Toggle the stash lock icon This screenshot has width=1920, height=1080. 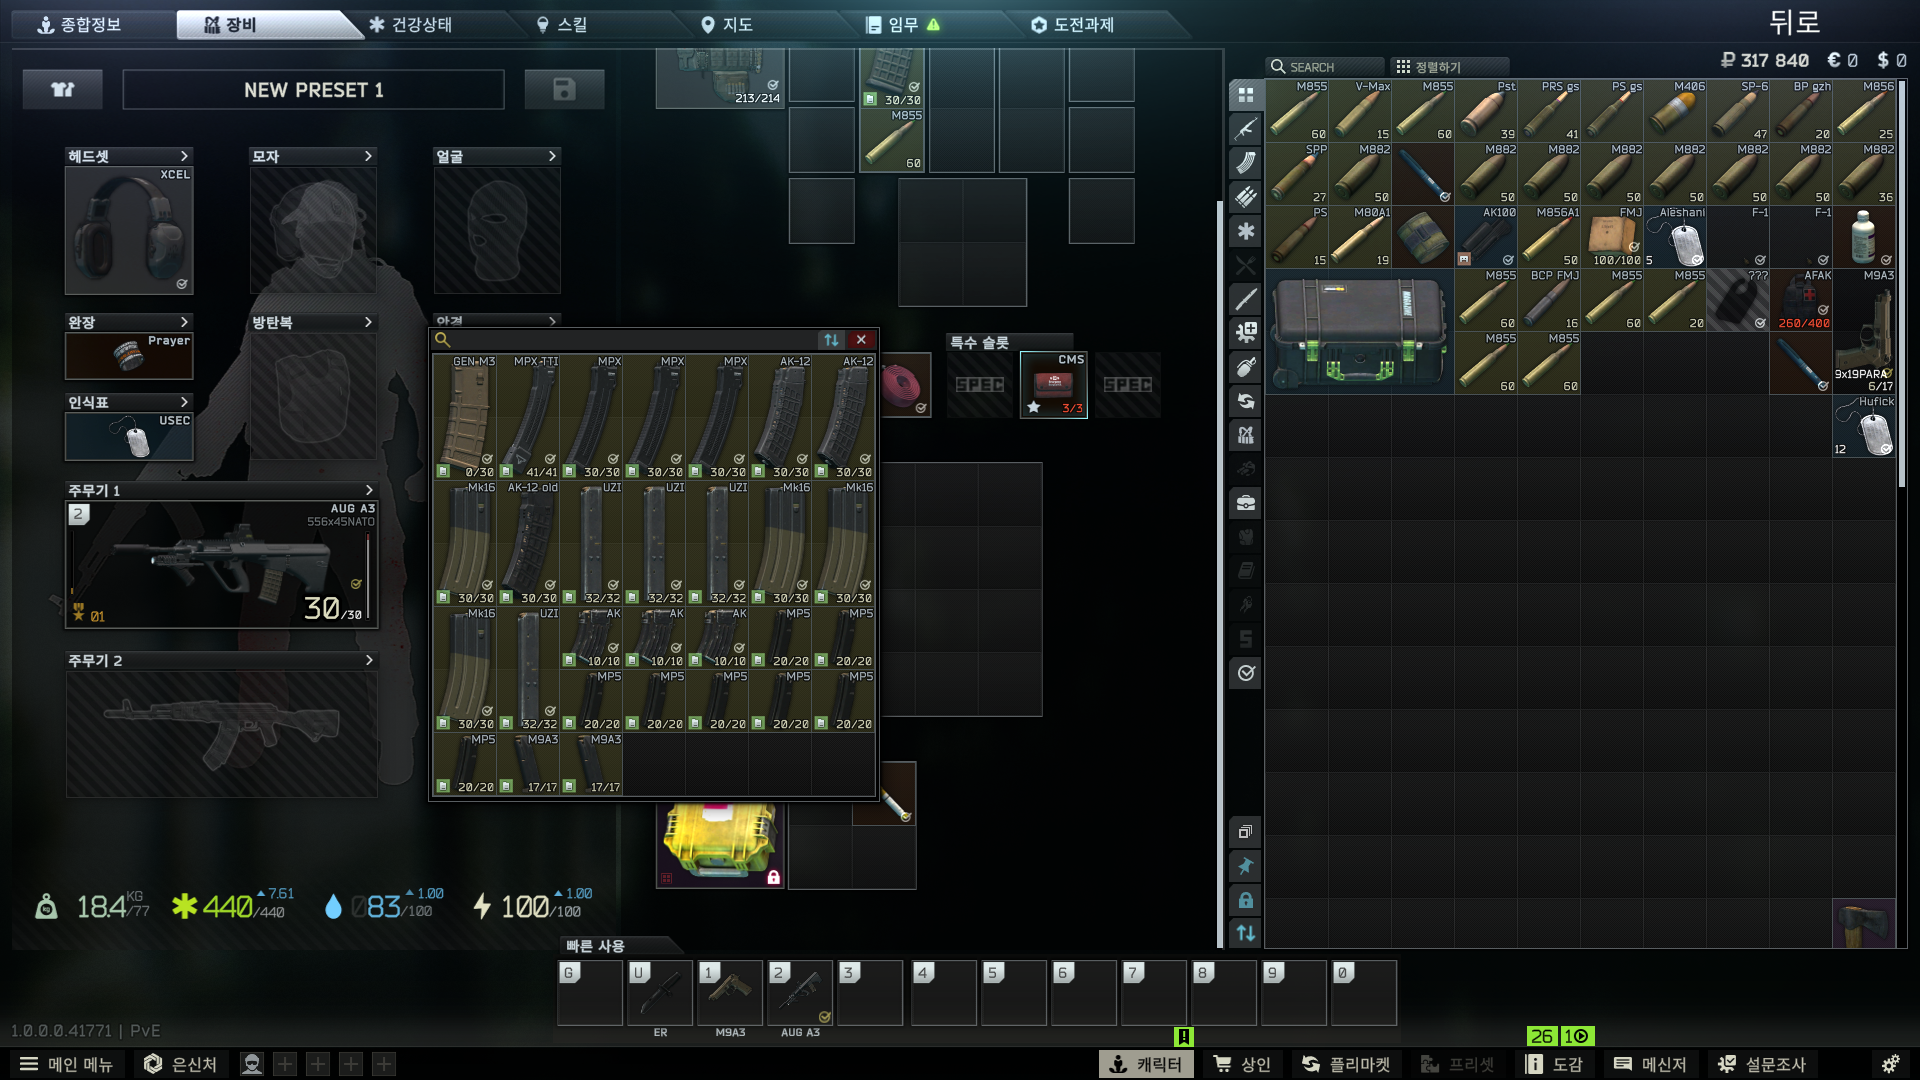1245,900
